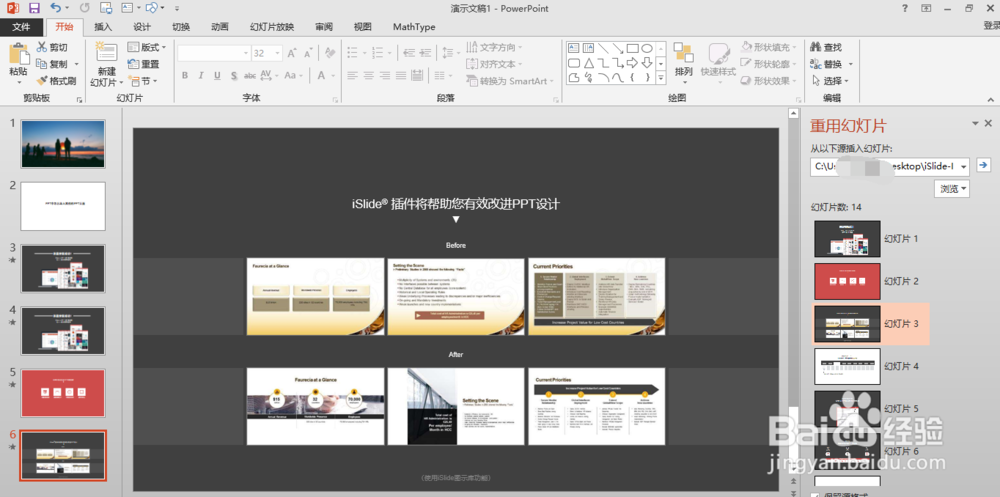Click the Quick Styles icon
The height and width of the screenshot is (497, 1000).
point(719,54)
